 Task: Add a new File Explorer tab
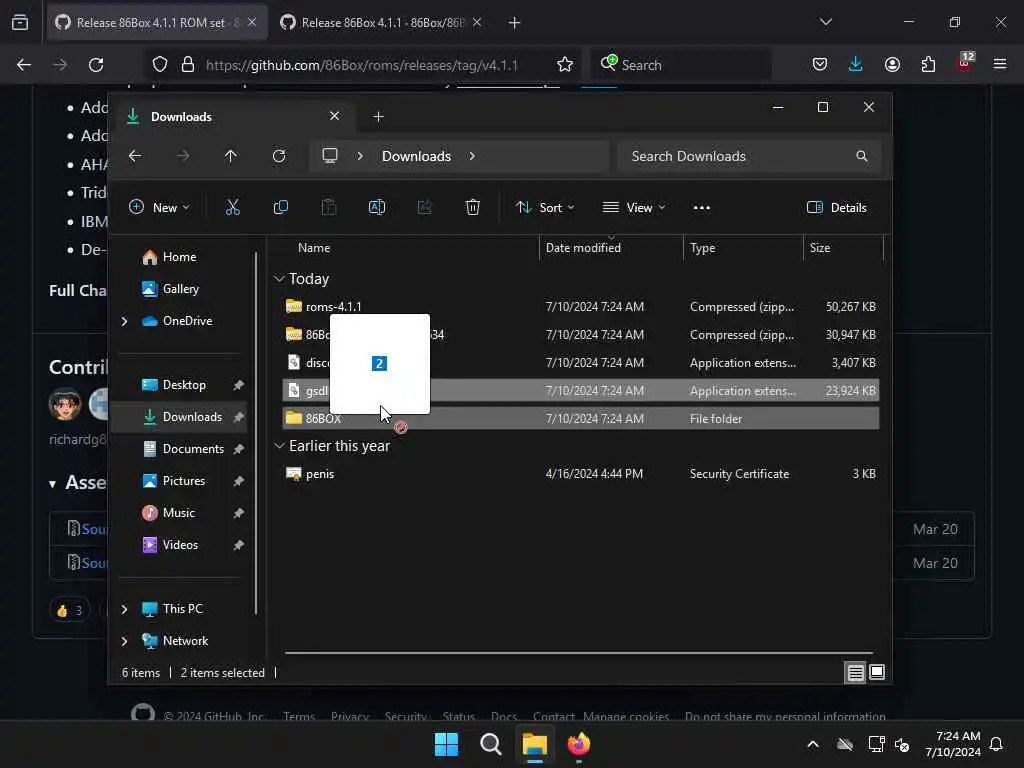[378, 116]
